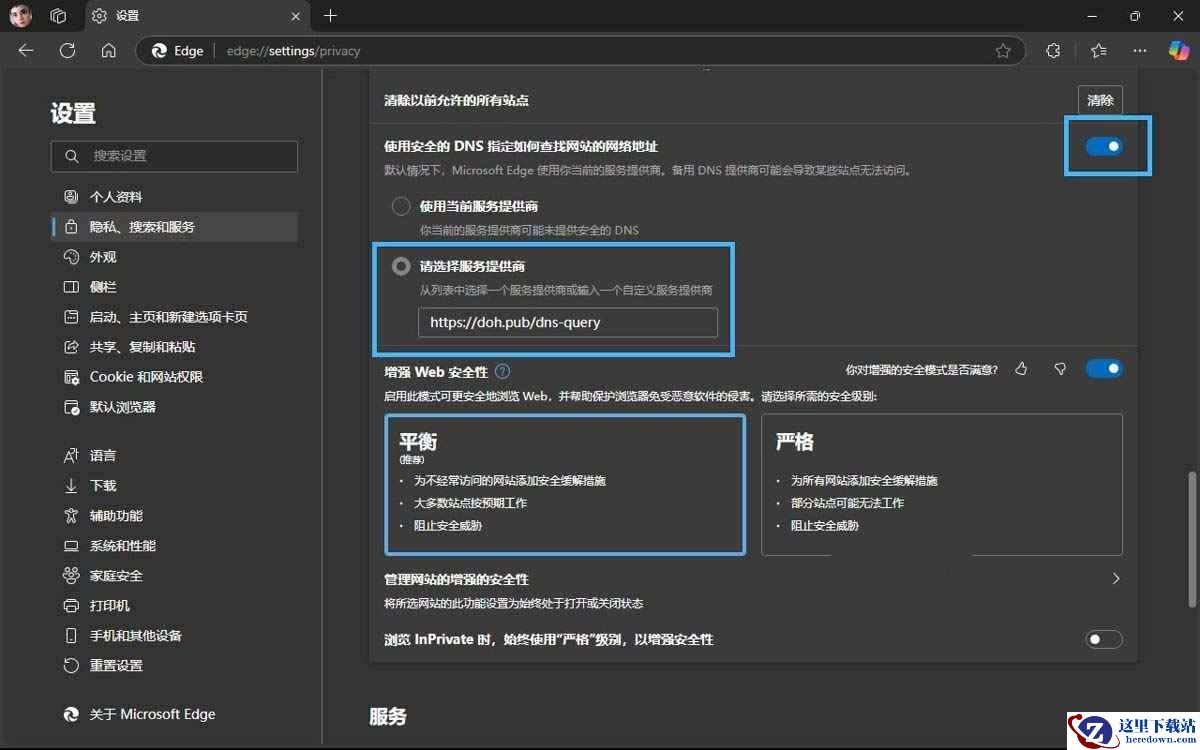
Task: Choose the 平衡 security level card
Action: click(x=565, y=485)
